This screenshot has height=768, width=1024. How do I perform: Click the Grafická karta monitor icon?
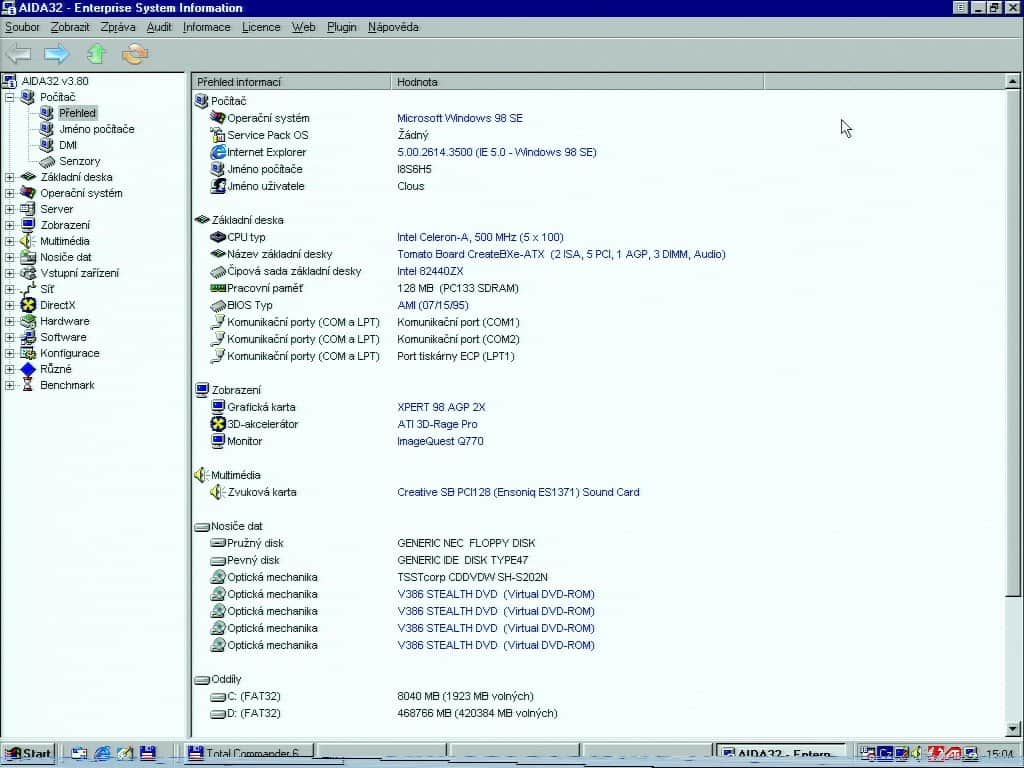218,407
